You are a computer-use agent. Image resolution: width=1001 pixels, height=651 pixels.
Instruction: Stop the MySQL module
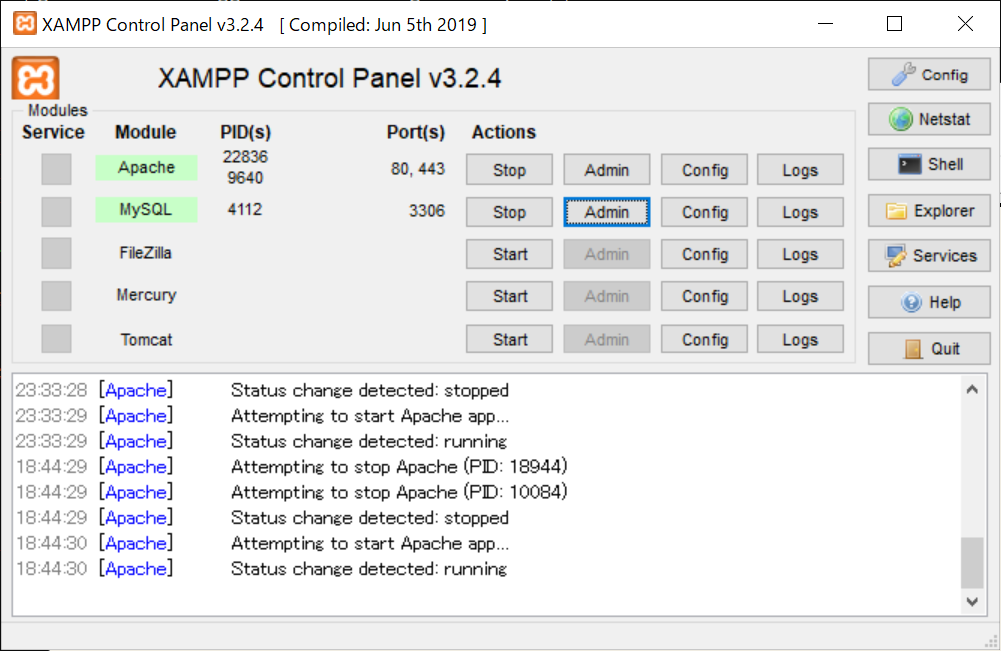coord(509,212)
